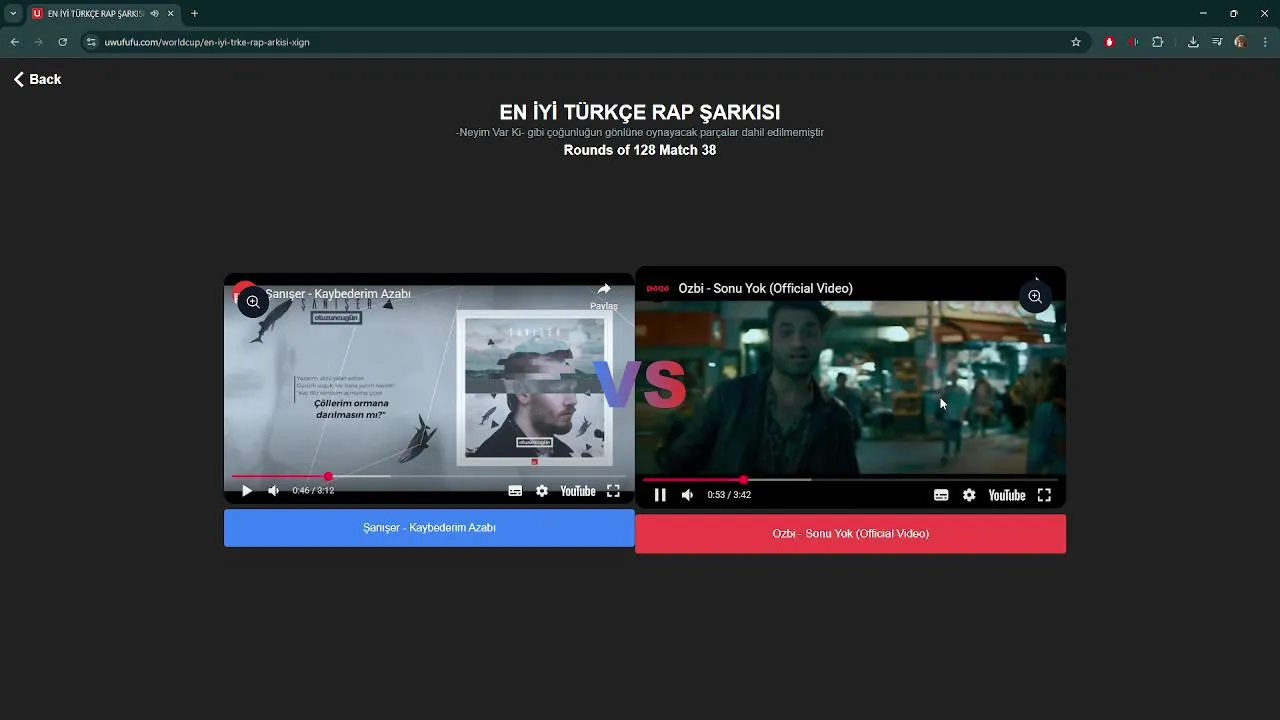Open Sanişer video on YouTube via logo

click(x=578, y=491)
